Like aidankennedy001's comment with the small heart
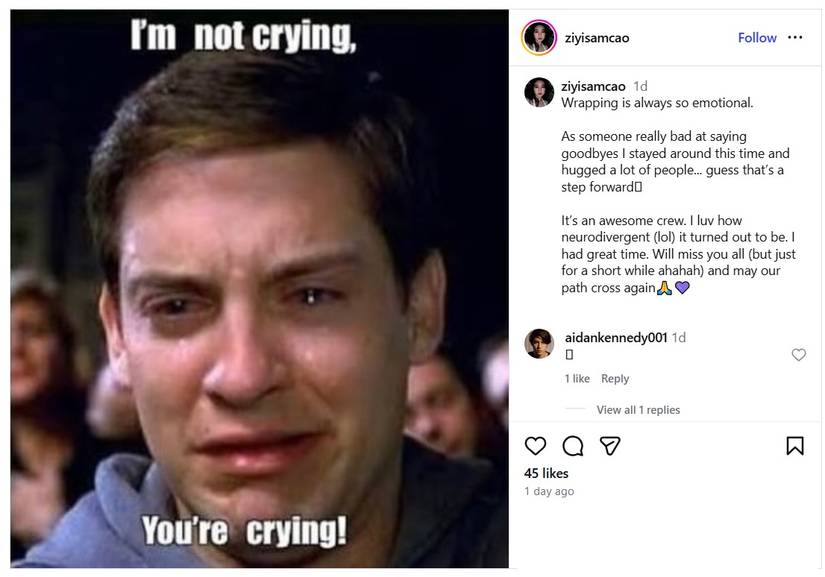Screen dimensions: 825x577 [x=799, y=355]
